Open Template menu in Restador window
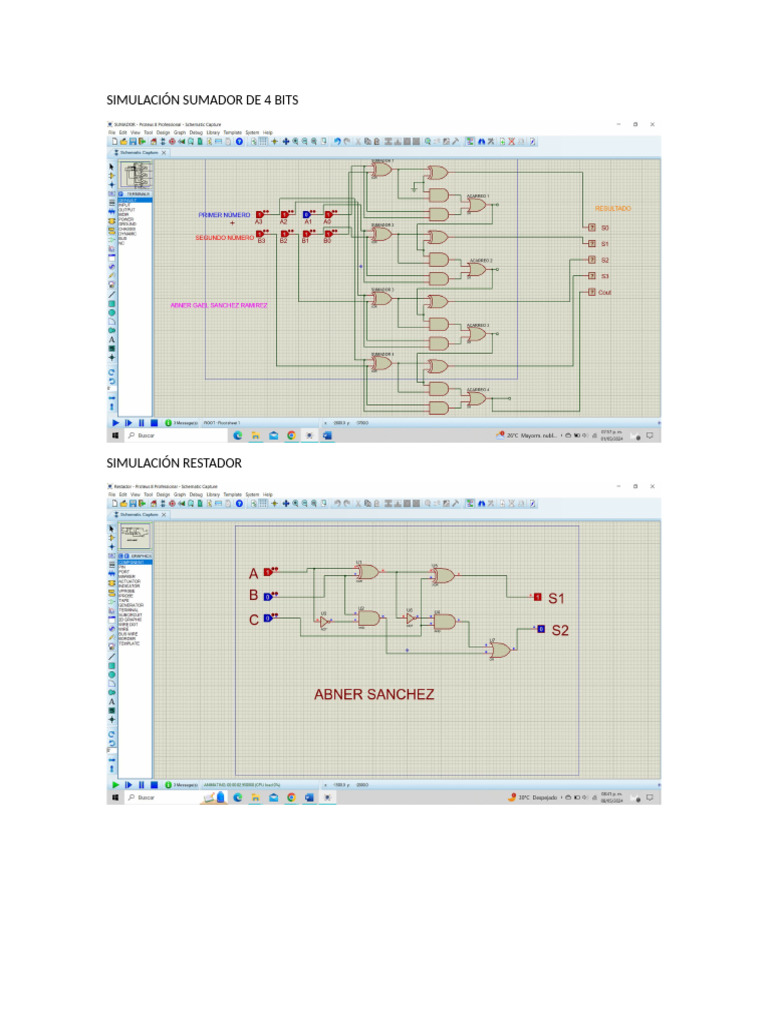The height and width of the screenshot is (1024, 768). point(232,494)
